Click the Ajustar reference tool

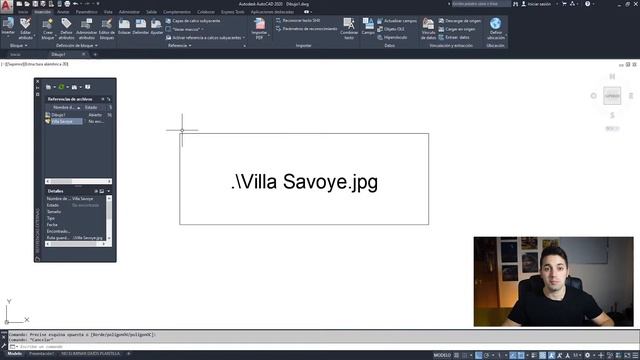pos(157,27)
